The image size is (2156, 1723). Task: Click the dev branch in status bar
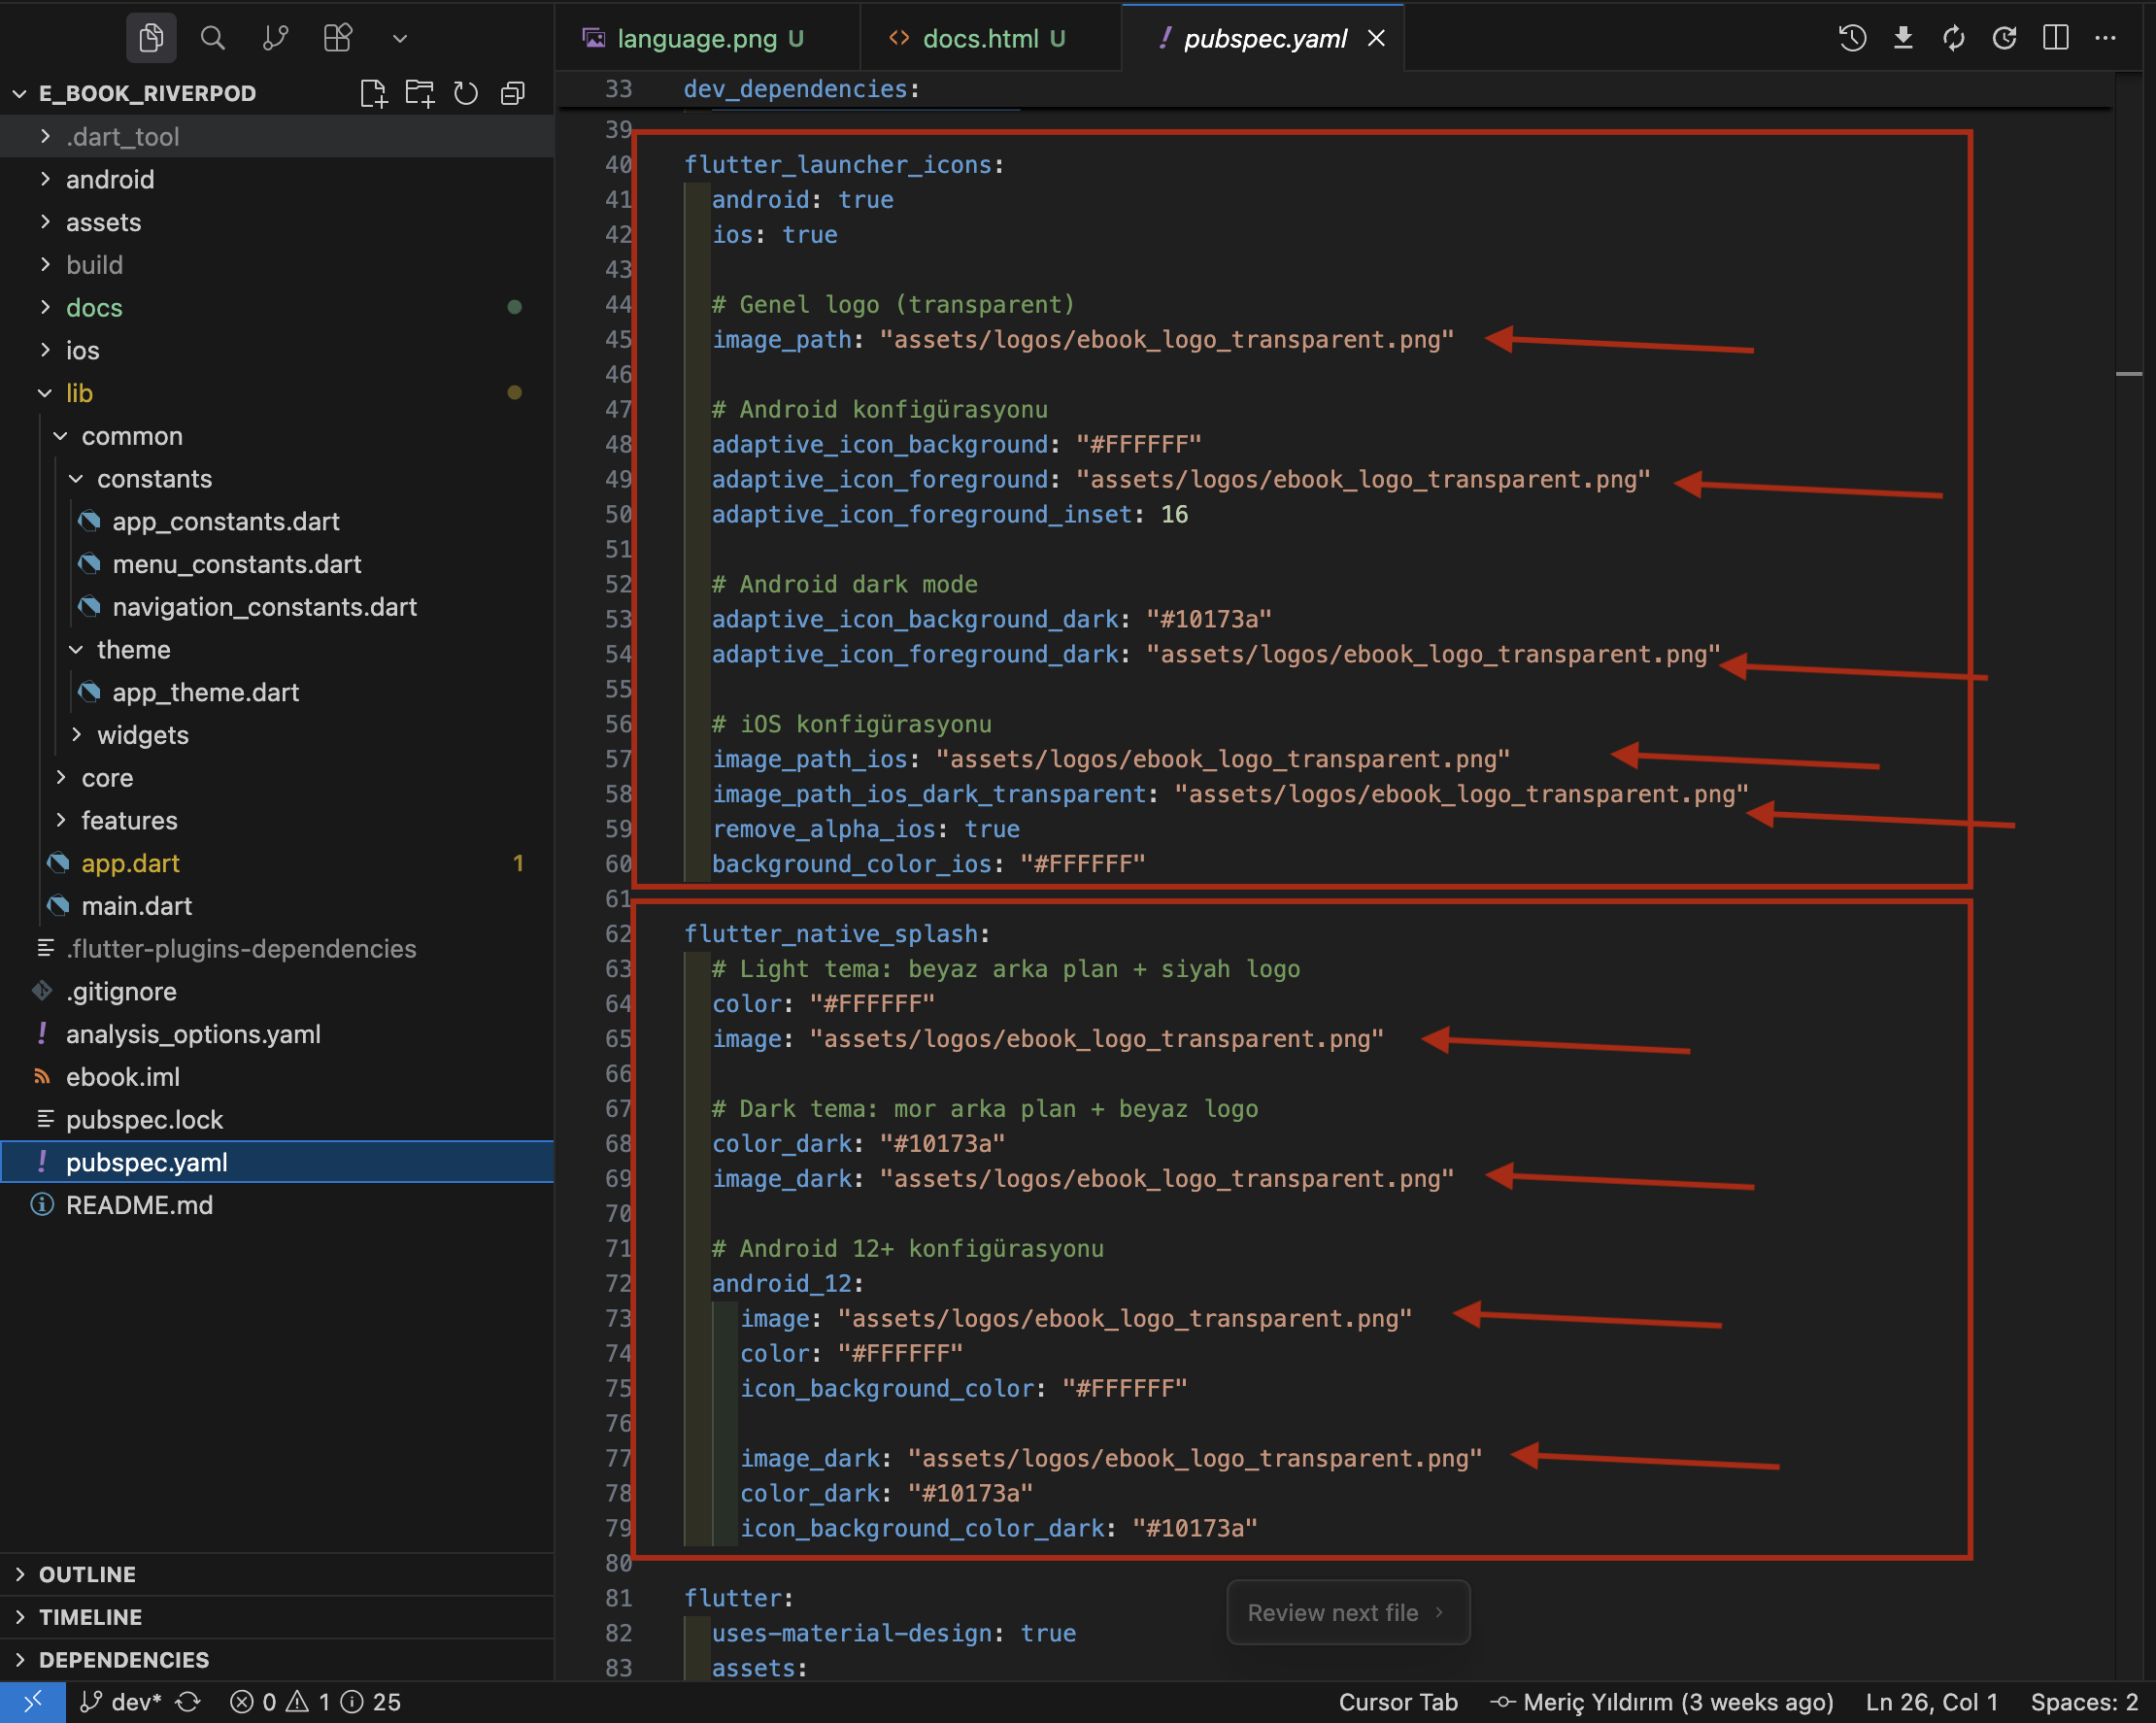pyautogui.click(x=124, y=1702)
